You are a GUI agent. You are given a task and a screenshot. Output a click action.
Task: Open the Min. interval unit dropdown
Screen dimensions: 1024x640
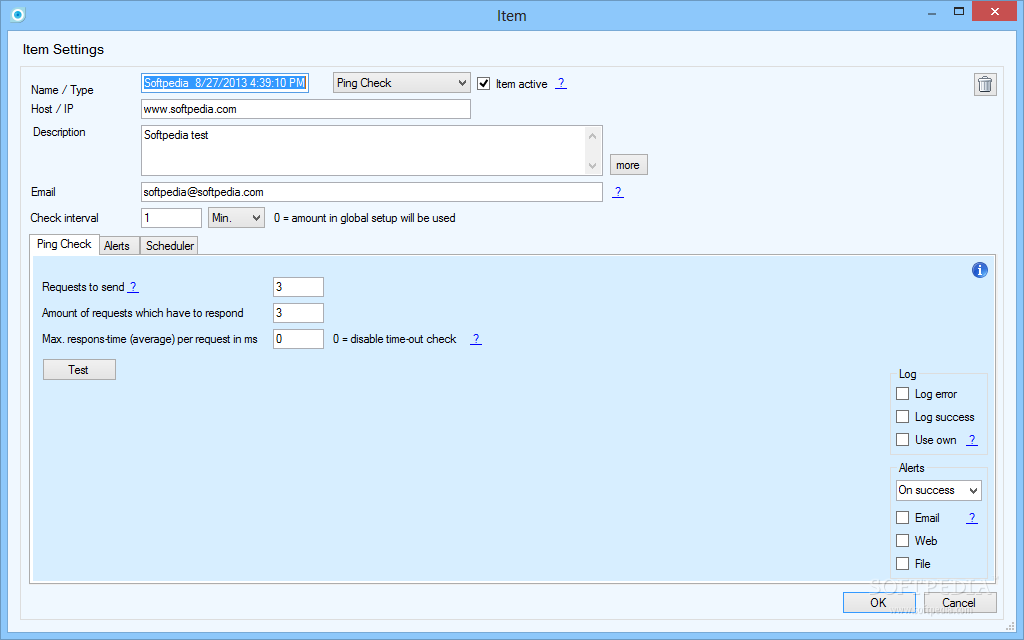click(236, 217)
